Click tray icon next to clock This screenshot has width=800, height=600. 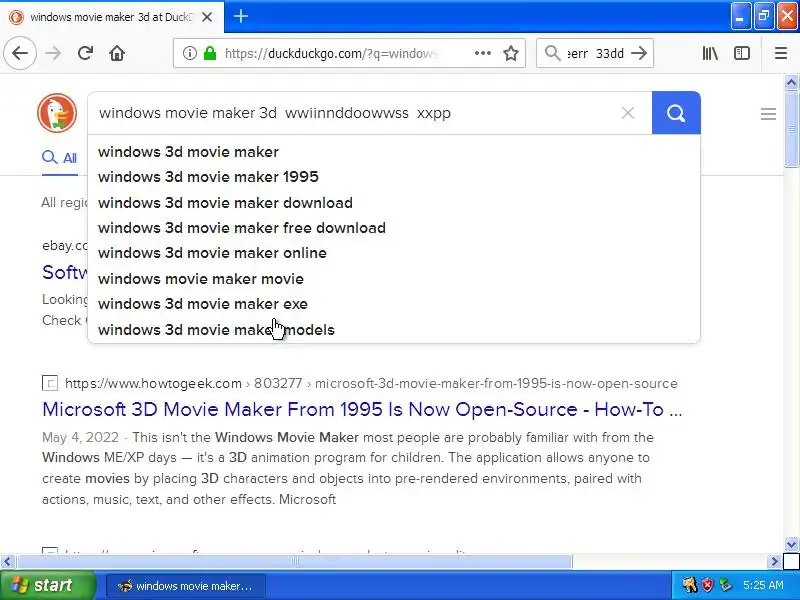coord(726,585)
